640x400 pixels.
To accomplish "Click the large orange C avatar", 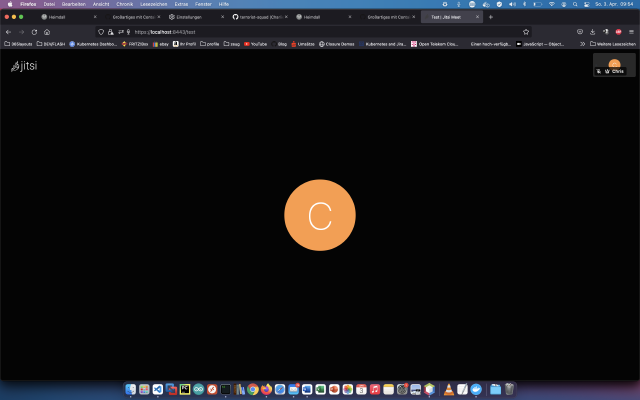I will point(320,215).
